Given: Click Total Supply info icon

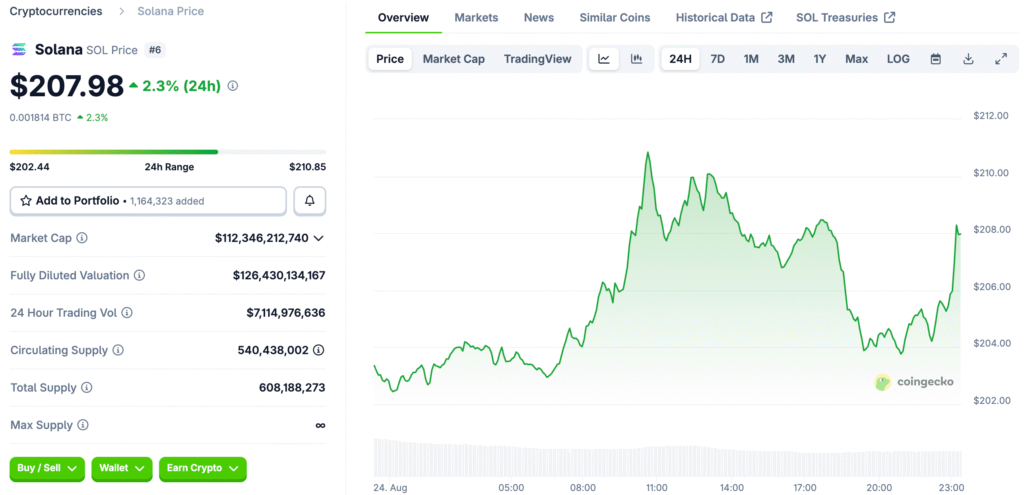Looking at the screenshot, I should [x=86, y=388].
